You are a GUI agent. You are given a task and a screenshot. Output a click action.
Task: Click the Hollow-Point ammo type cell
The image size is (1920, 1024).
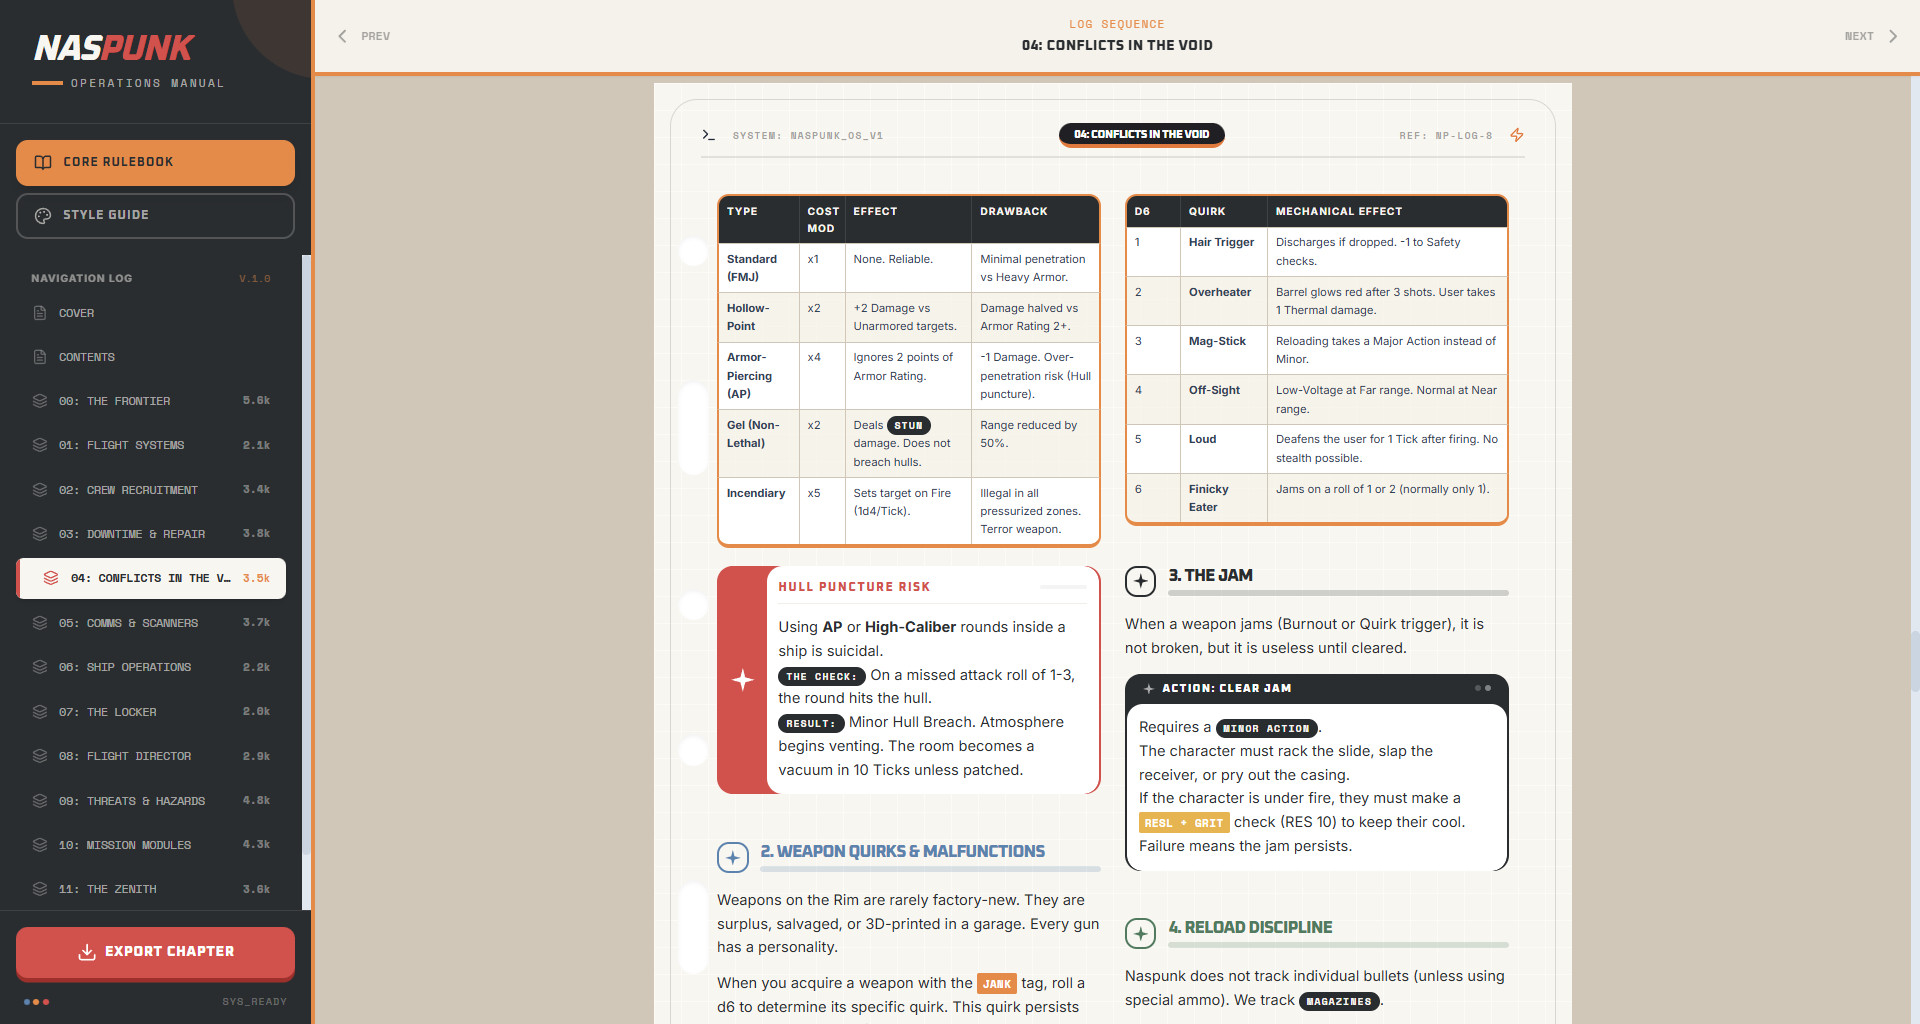pos(759,317)
